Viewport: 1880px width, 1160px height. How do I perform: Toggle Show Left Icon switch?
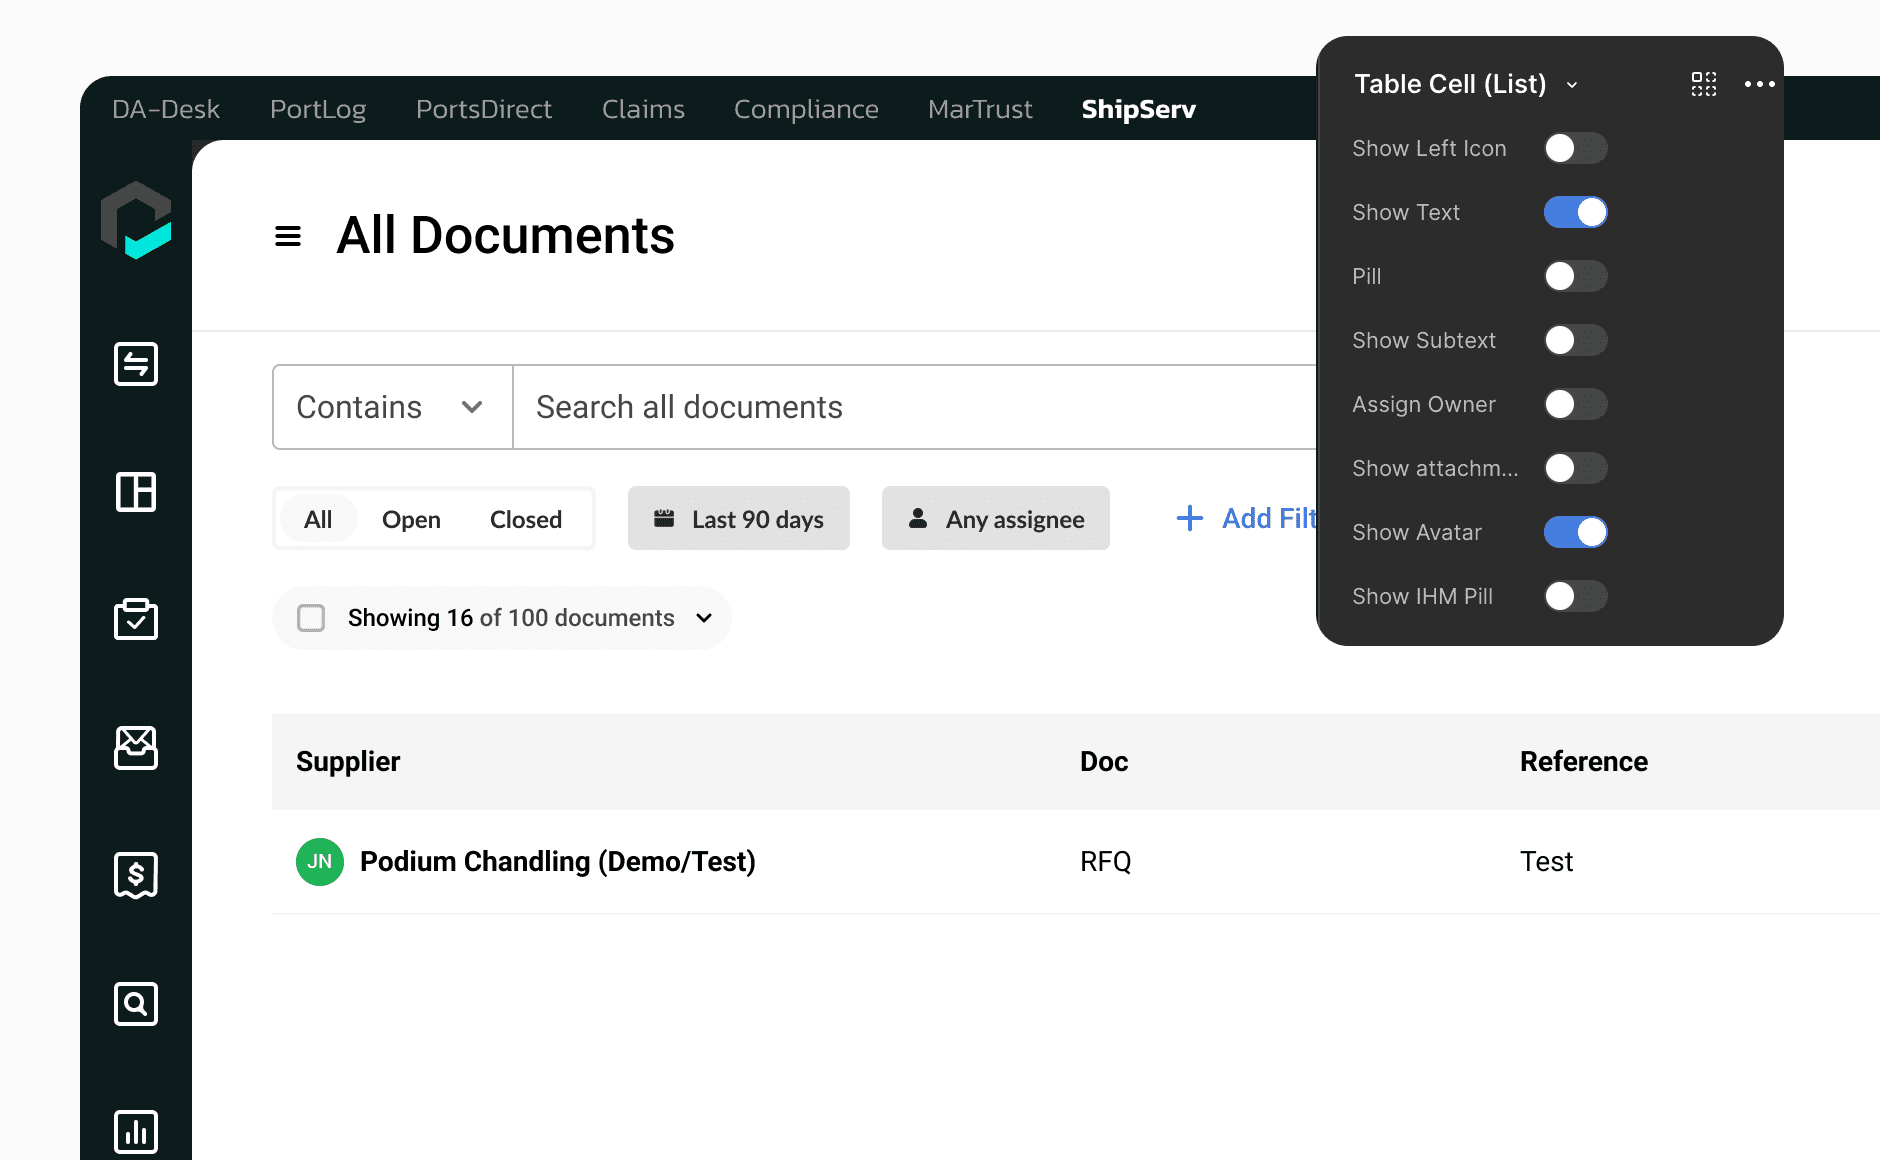pos(1576,148)
